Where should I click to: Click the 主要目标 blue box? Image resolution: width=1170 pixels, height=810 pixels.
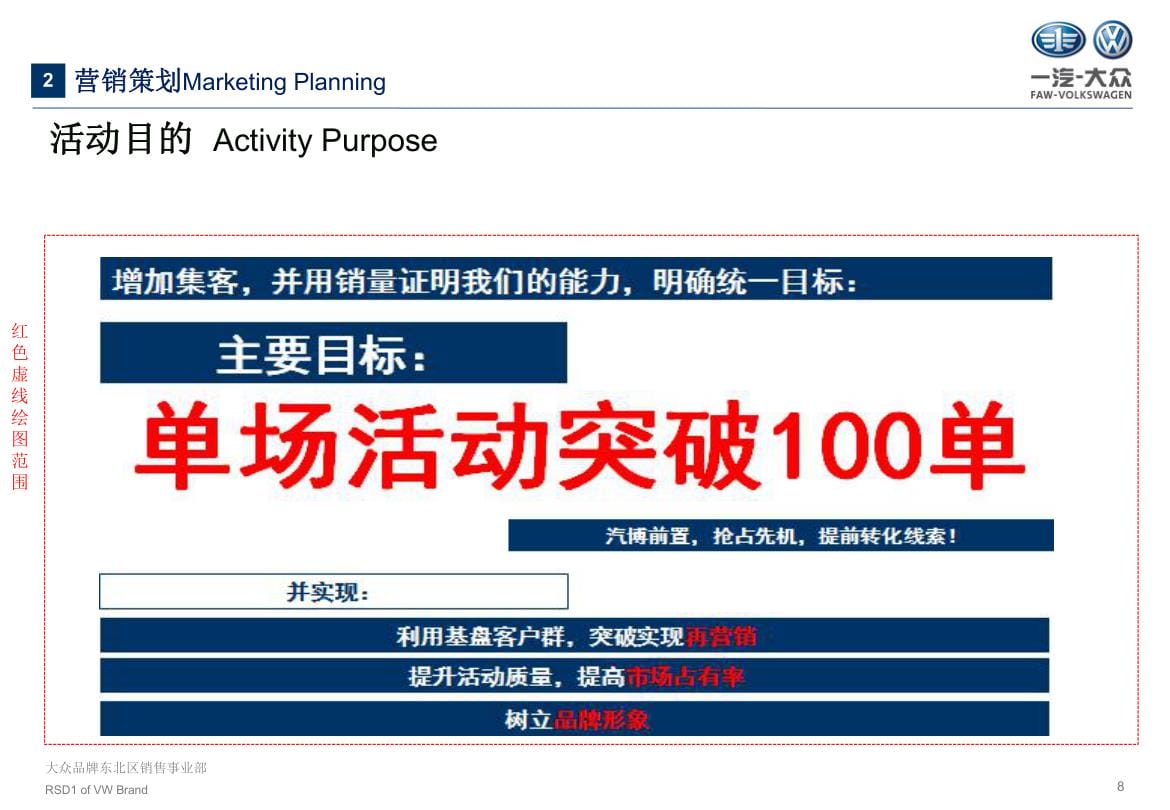tap(333, 353)
